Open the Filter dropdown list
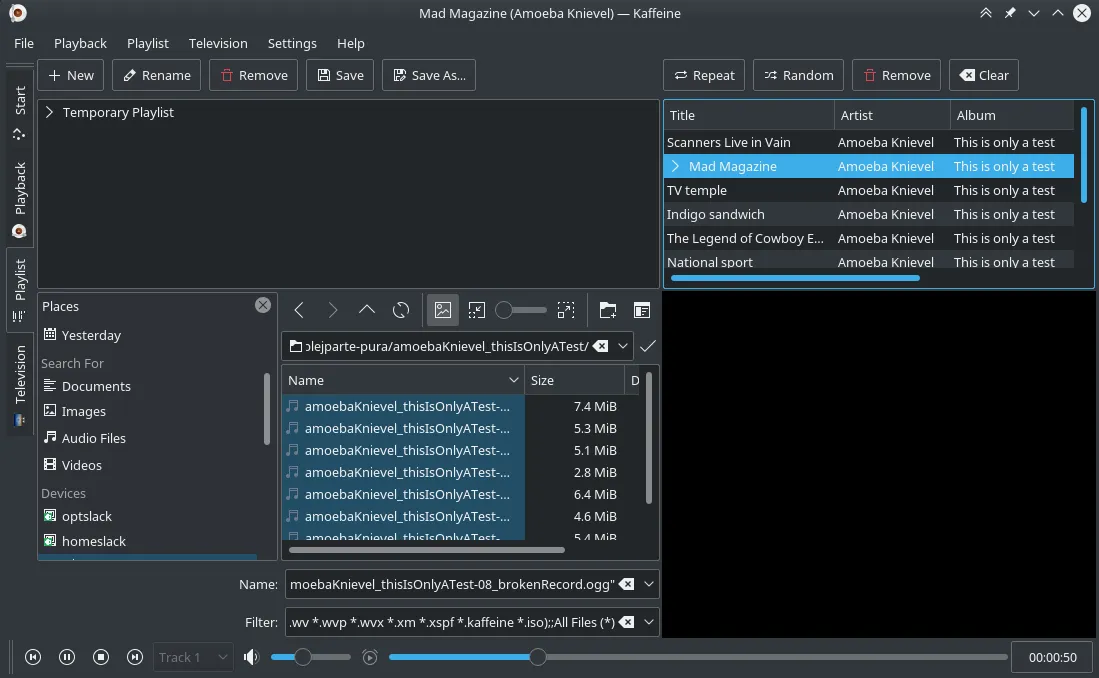The width and height of the screenshot is (1099, 678). tap(650, 622)
